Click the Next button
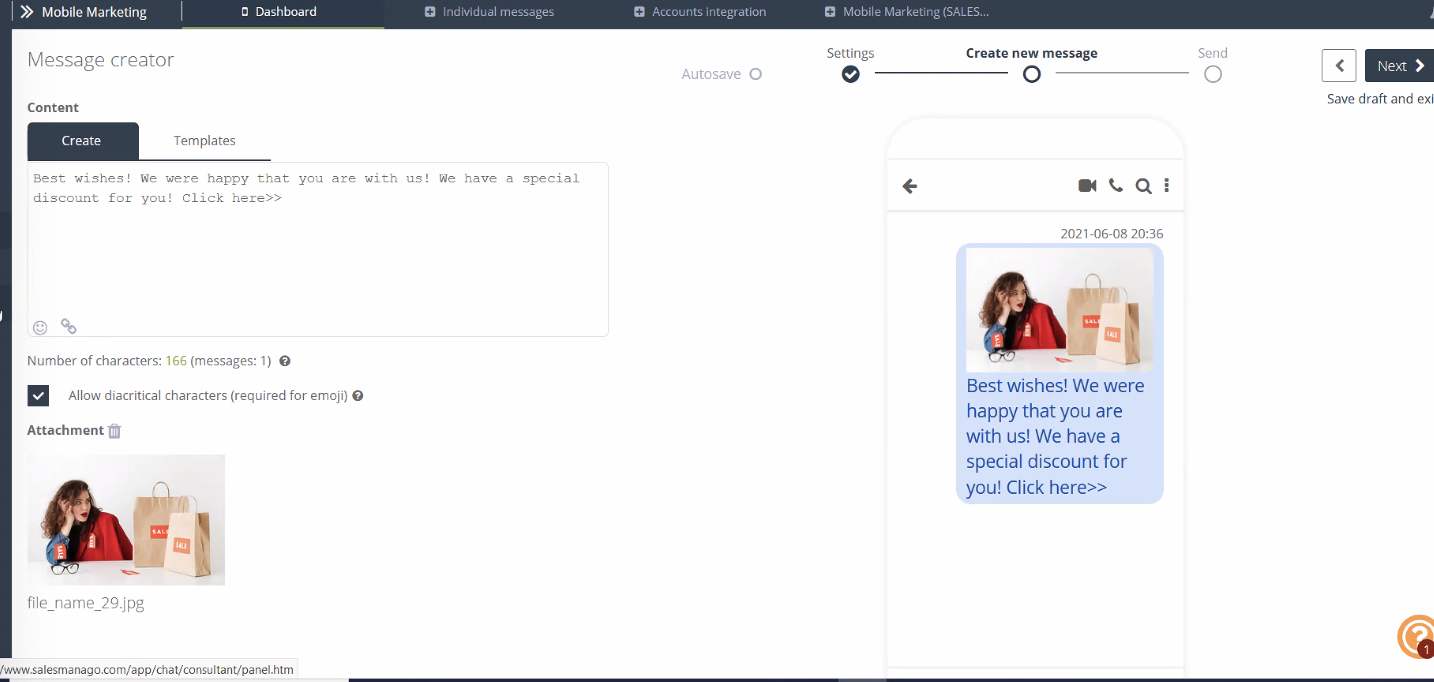Image resolution: width=1434 pixels, height=682 pixels. click(x=1398, y=66)
